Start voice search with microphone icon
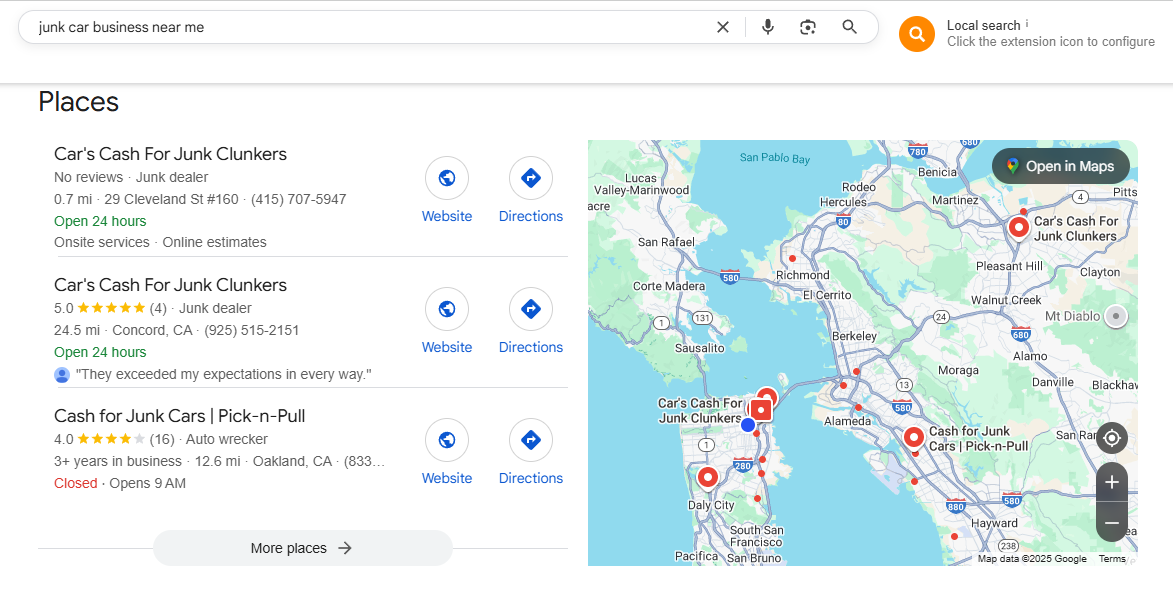Screen dimensions: 1173x589 (x=768, y=27)
